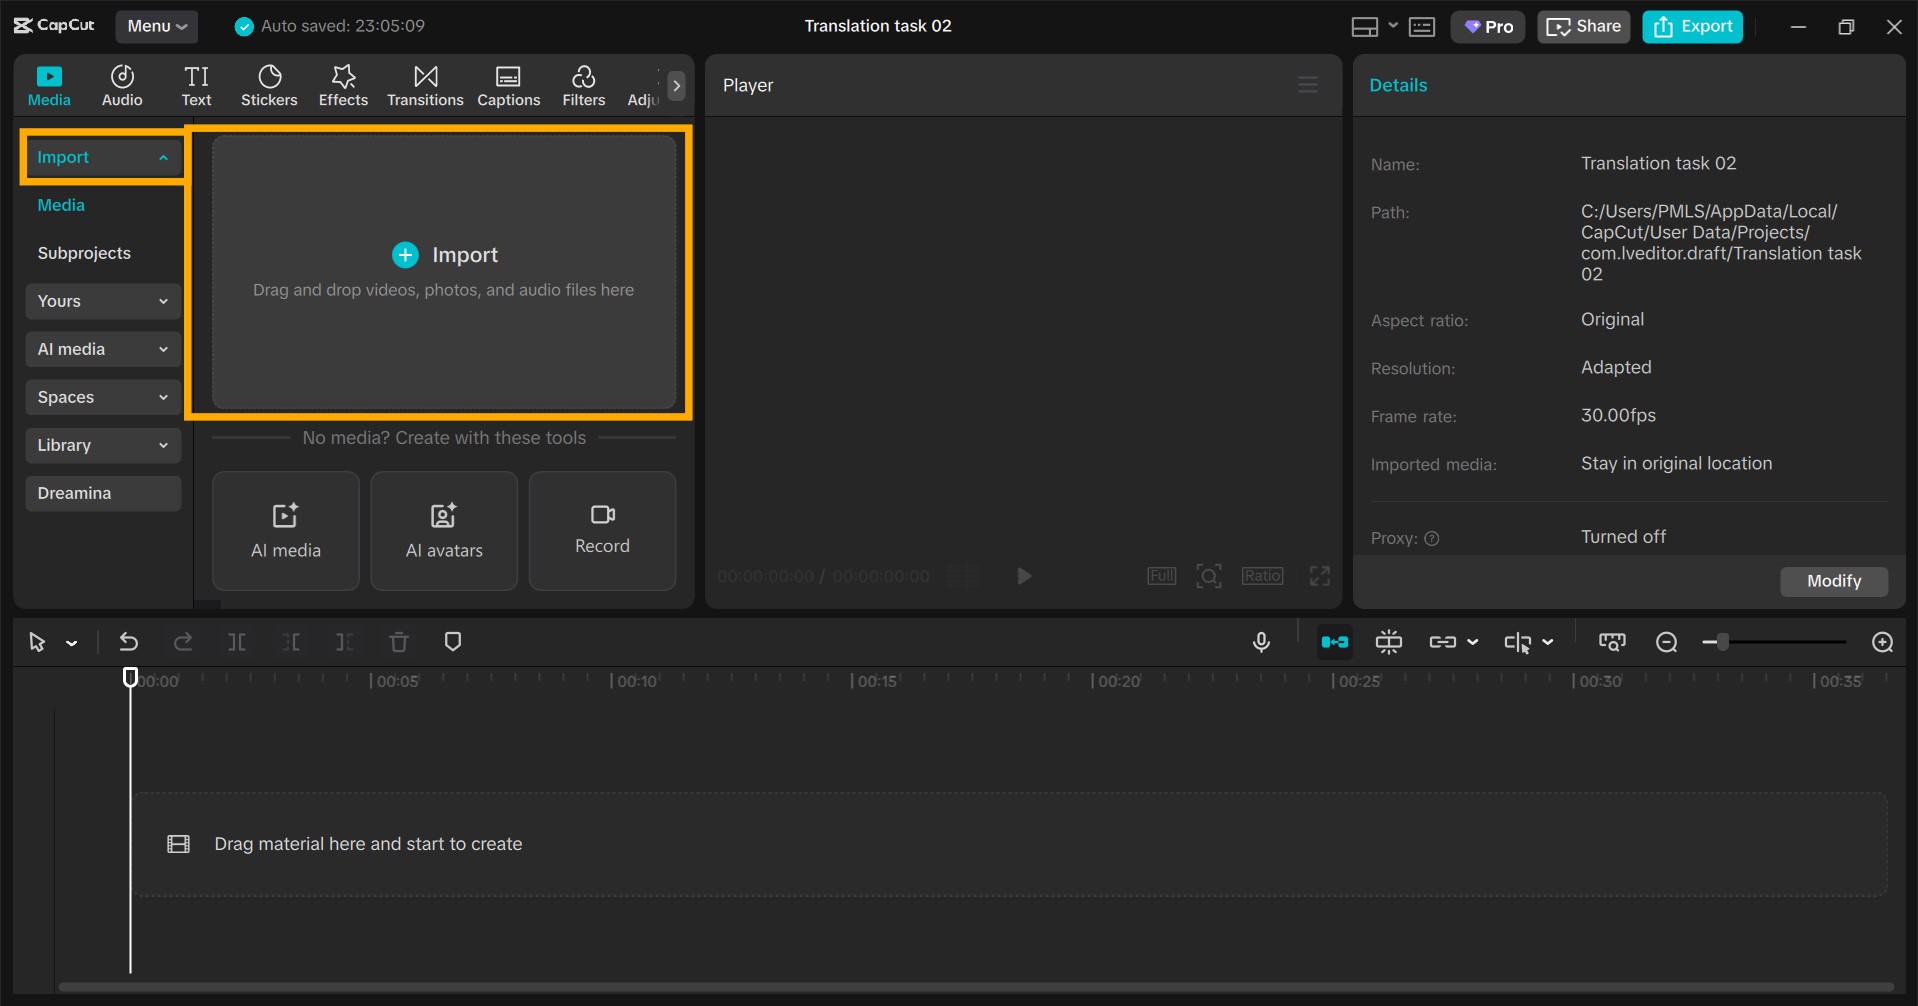
Task: Click the marker shield icon in timeline toolbar
Action: (453, 642)
